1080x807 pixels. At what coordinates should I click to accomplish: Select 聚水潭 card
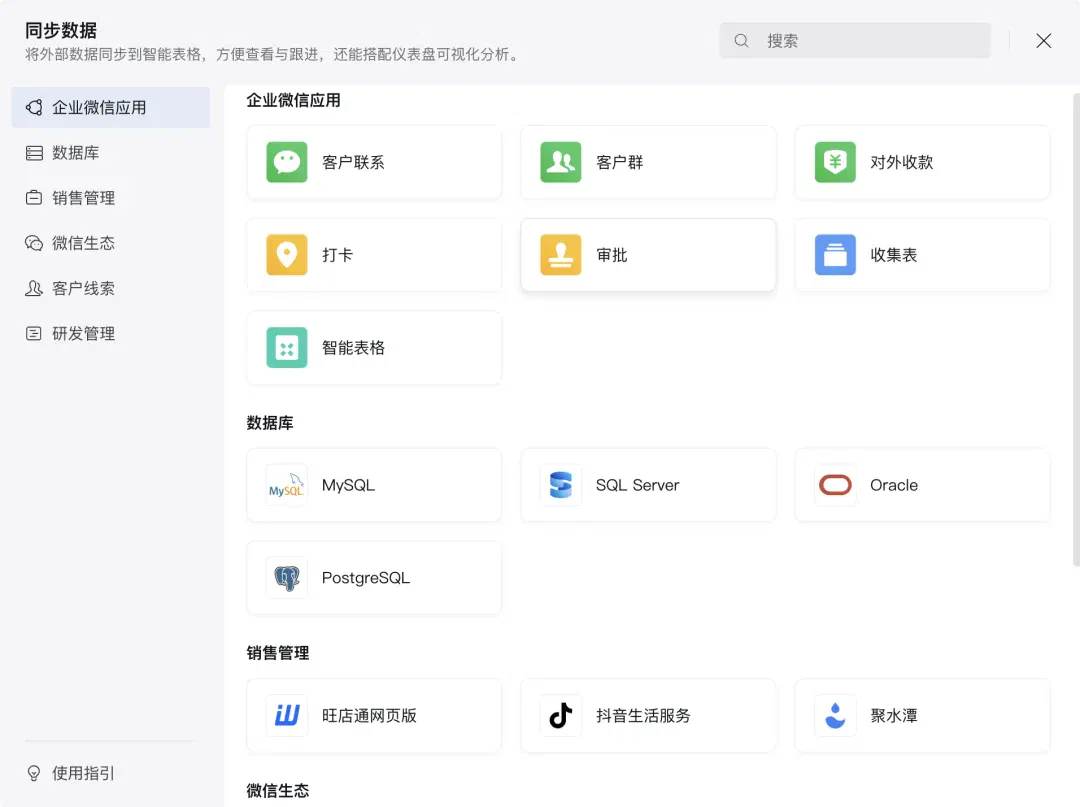click(x=922, y=715)
